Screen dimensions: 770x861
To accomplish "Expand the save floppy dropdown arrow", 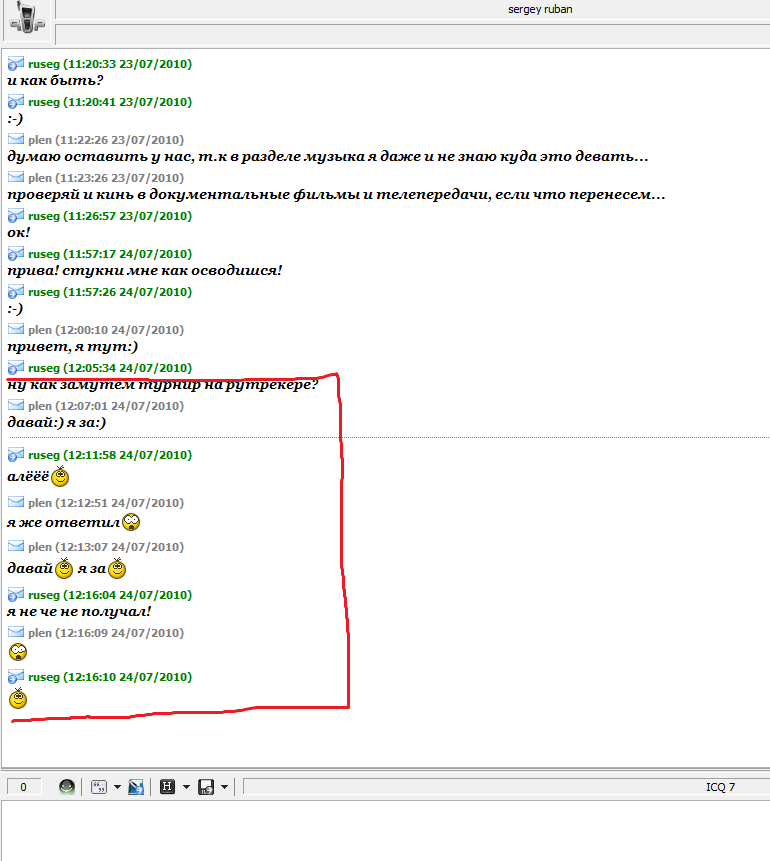I will (224, 787).
